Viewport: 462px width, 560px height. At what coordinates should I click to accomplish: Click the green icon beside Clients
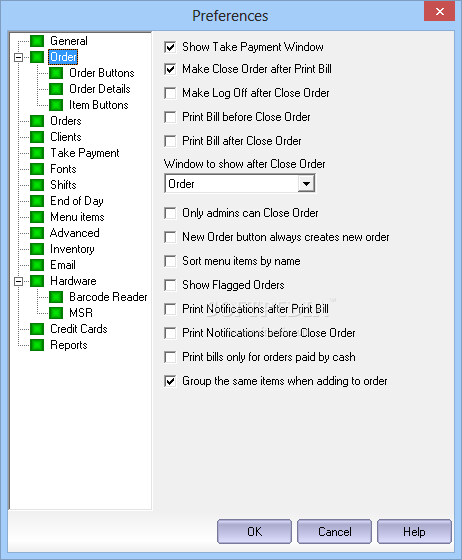pyautogui.click(x=37, y=137)
